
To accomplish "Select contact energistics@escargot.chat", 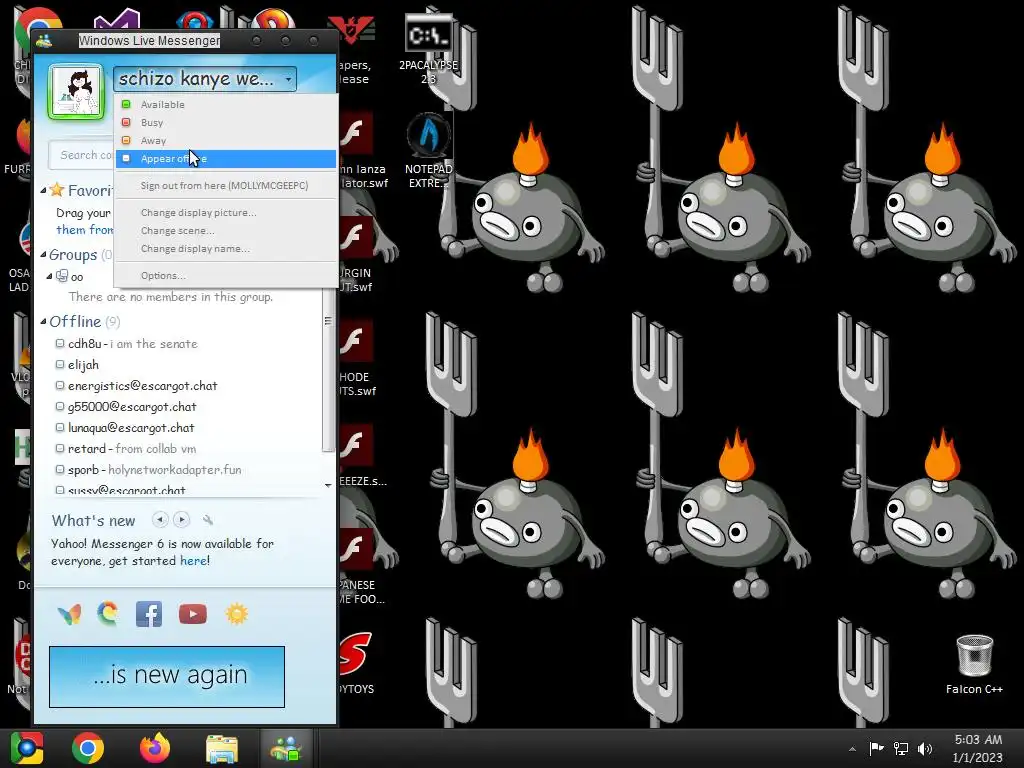I will coord(136,385).
